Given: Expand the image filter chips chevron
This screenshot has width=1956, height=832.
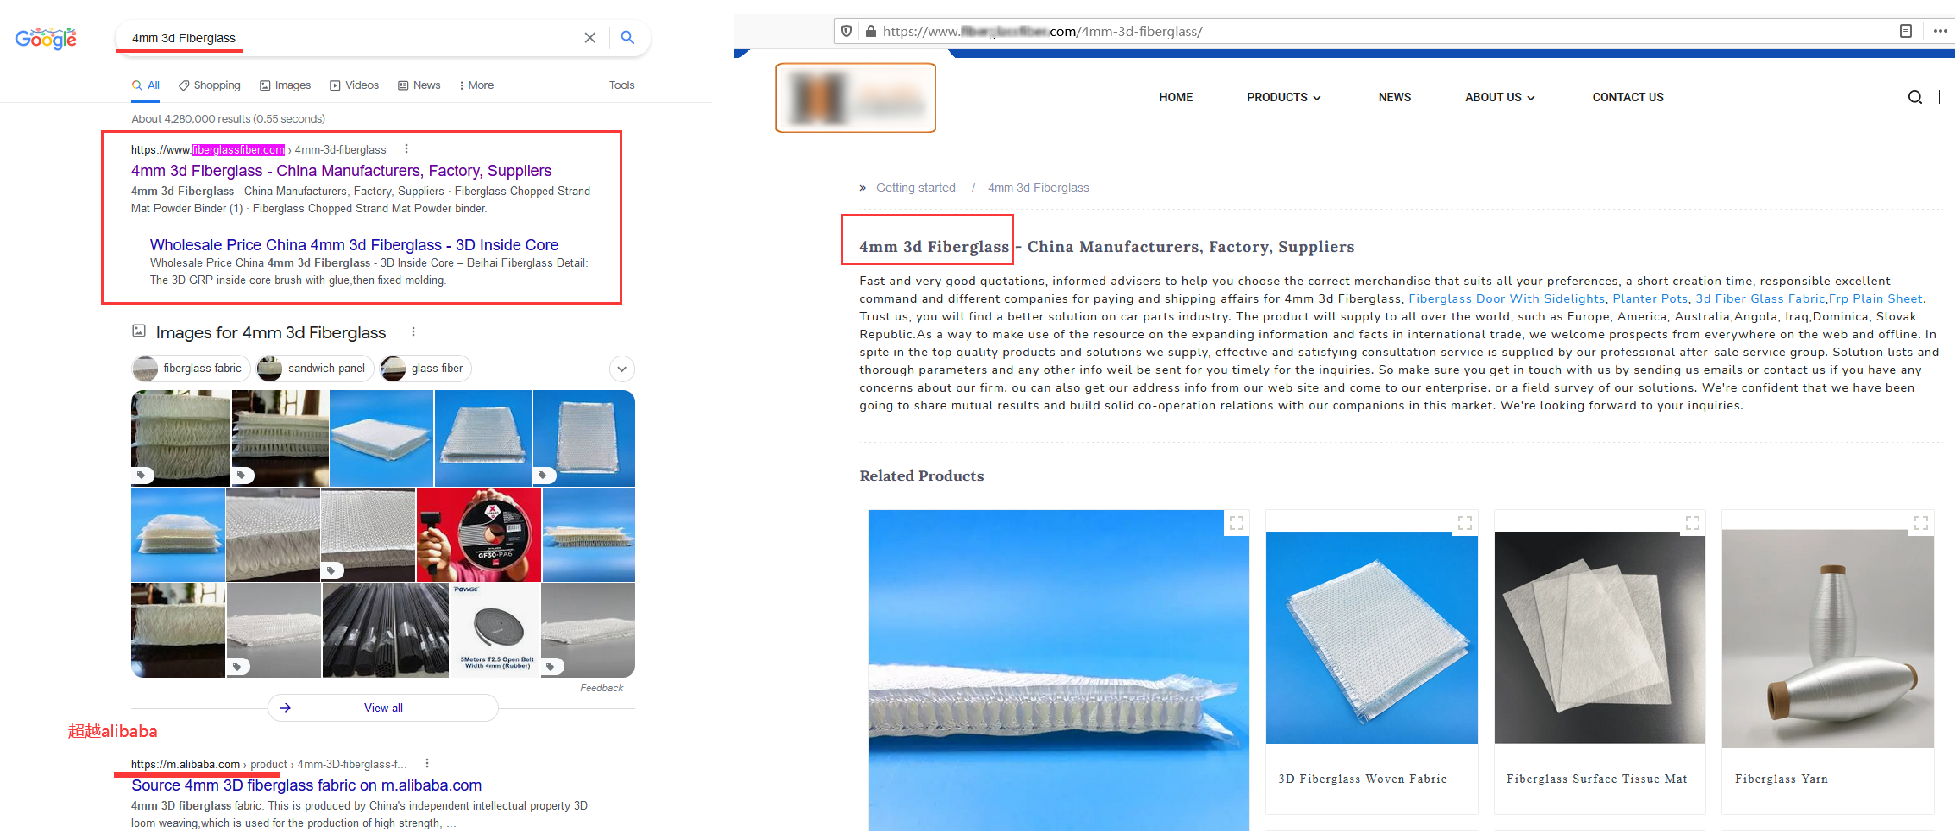Looking at the screenshot, I should tap(622, 369).
